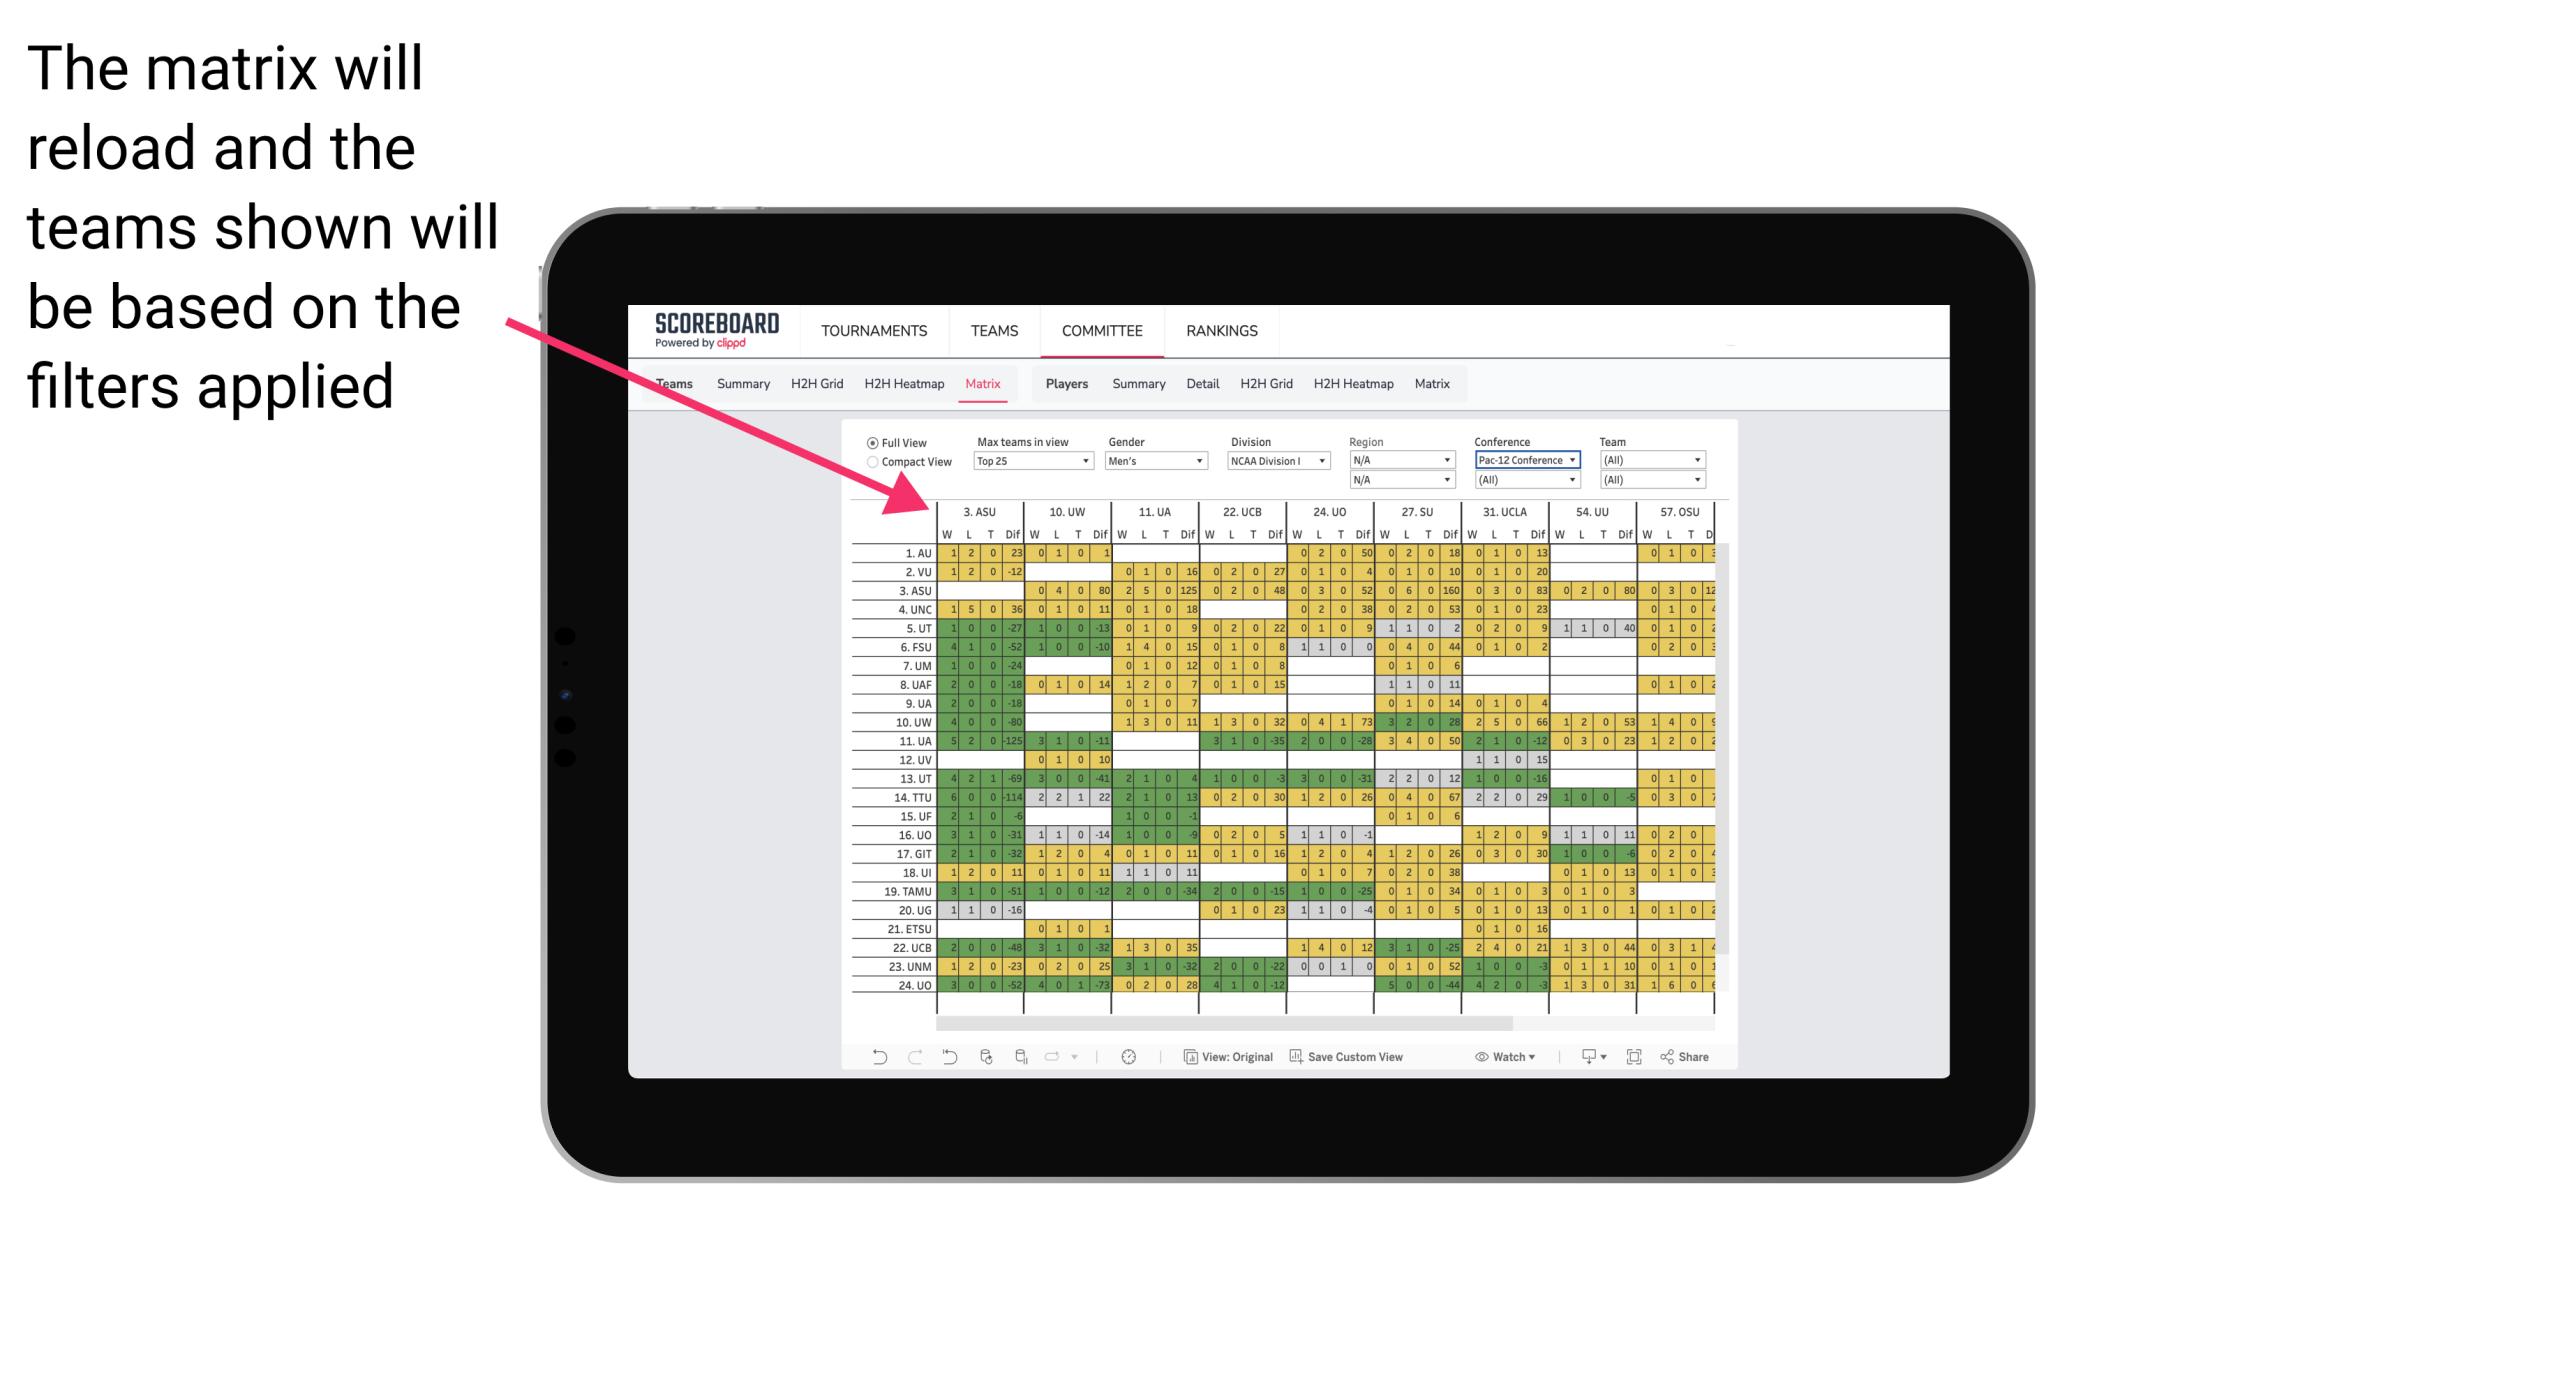Image resolution: width=2568 pixels, height=1382 pixels.
Task: Click the COMMITTEE navigation button
Action: pos(1103,330)
